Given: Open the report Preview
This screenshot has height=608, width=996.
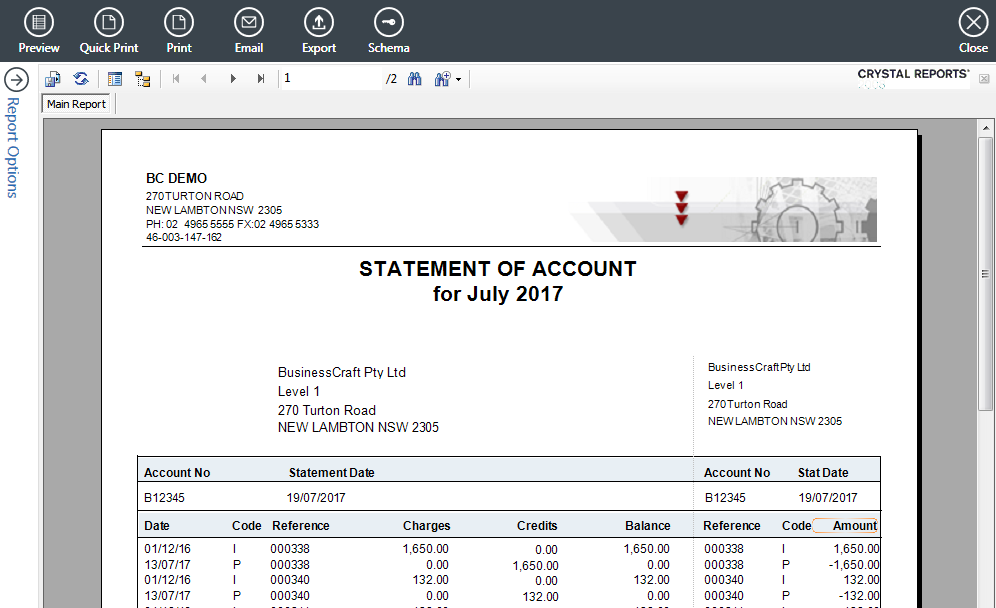Looking at the screenshot, I should point(39,30).
